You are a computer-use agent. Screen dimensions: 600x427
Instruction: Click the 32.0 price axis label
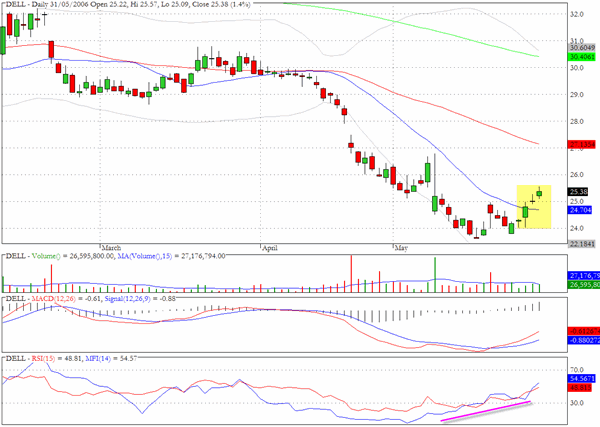click(577, 15)
